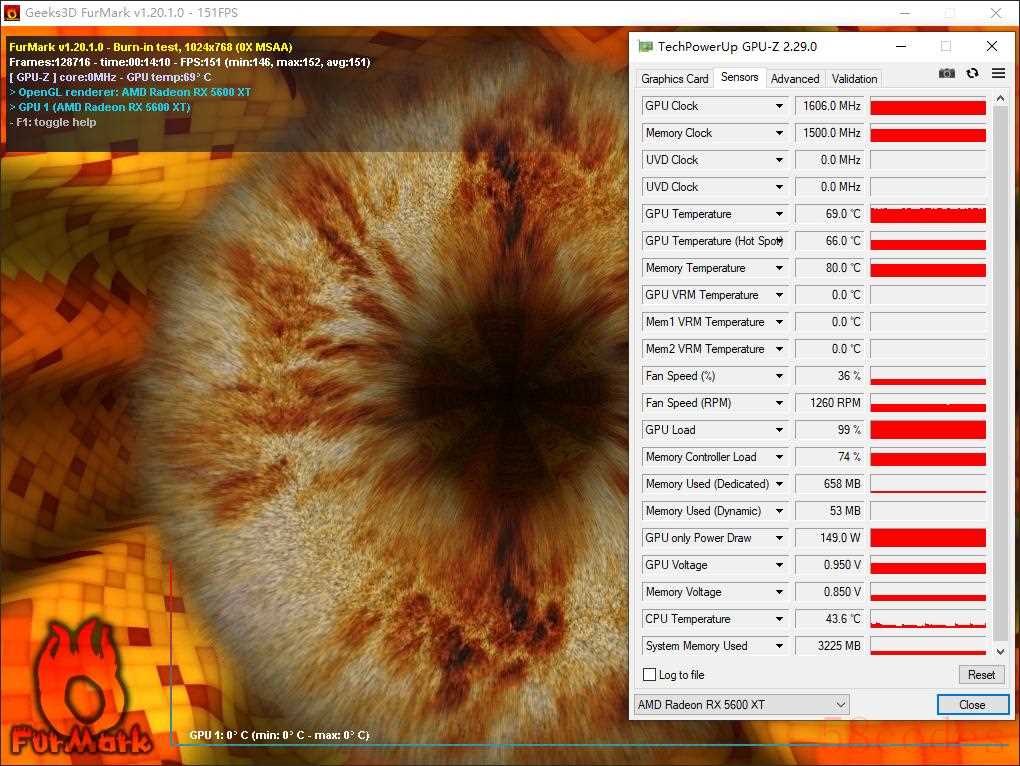Open the GPU Clock sensor dropdown
This screenshot has width=1020, height=766.
779,106
